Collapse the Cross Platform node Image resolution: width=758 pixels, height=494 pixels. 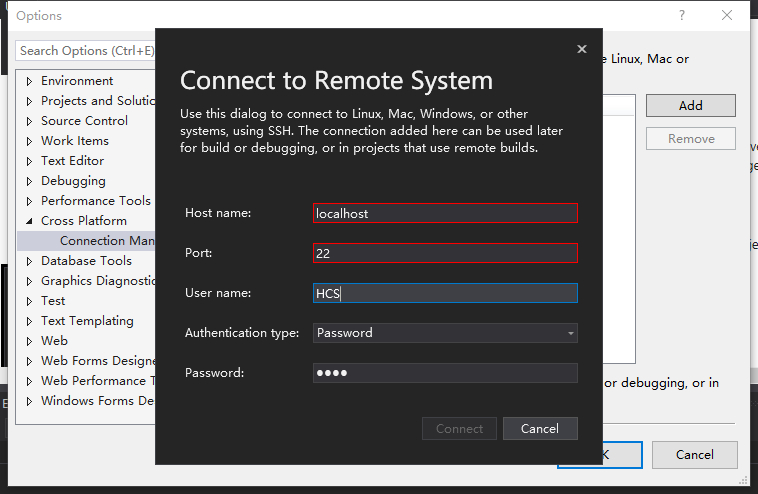pos(30,221)
